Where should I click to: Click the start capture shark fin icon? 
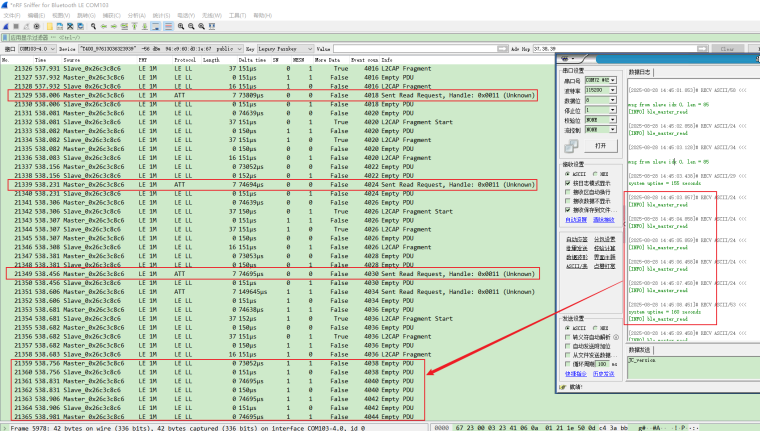[7, 27]
